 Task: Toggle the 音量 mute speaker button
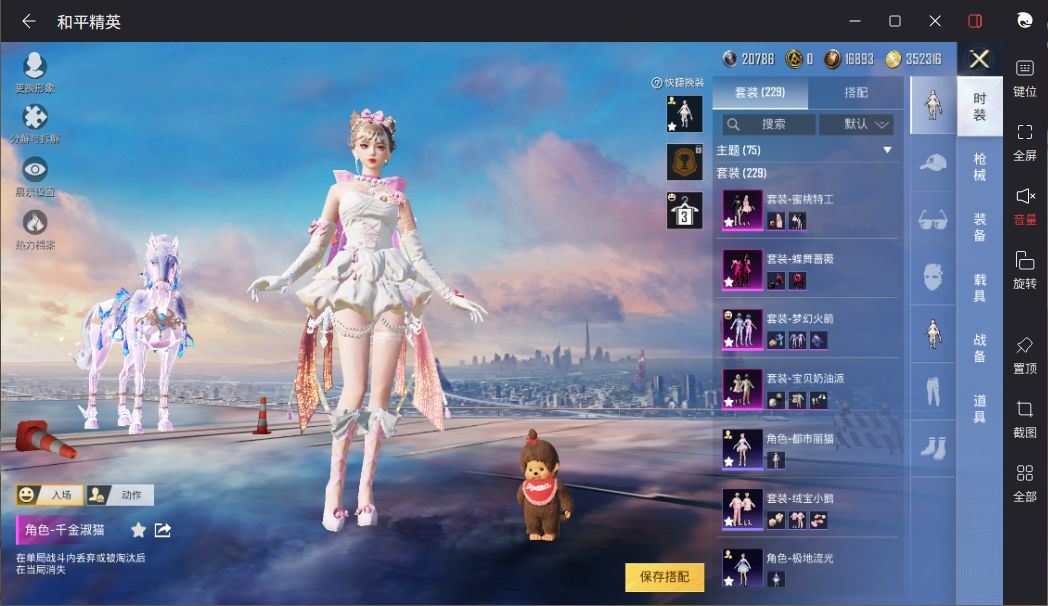click(x=1025, y=206)
